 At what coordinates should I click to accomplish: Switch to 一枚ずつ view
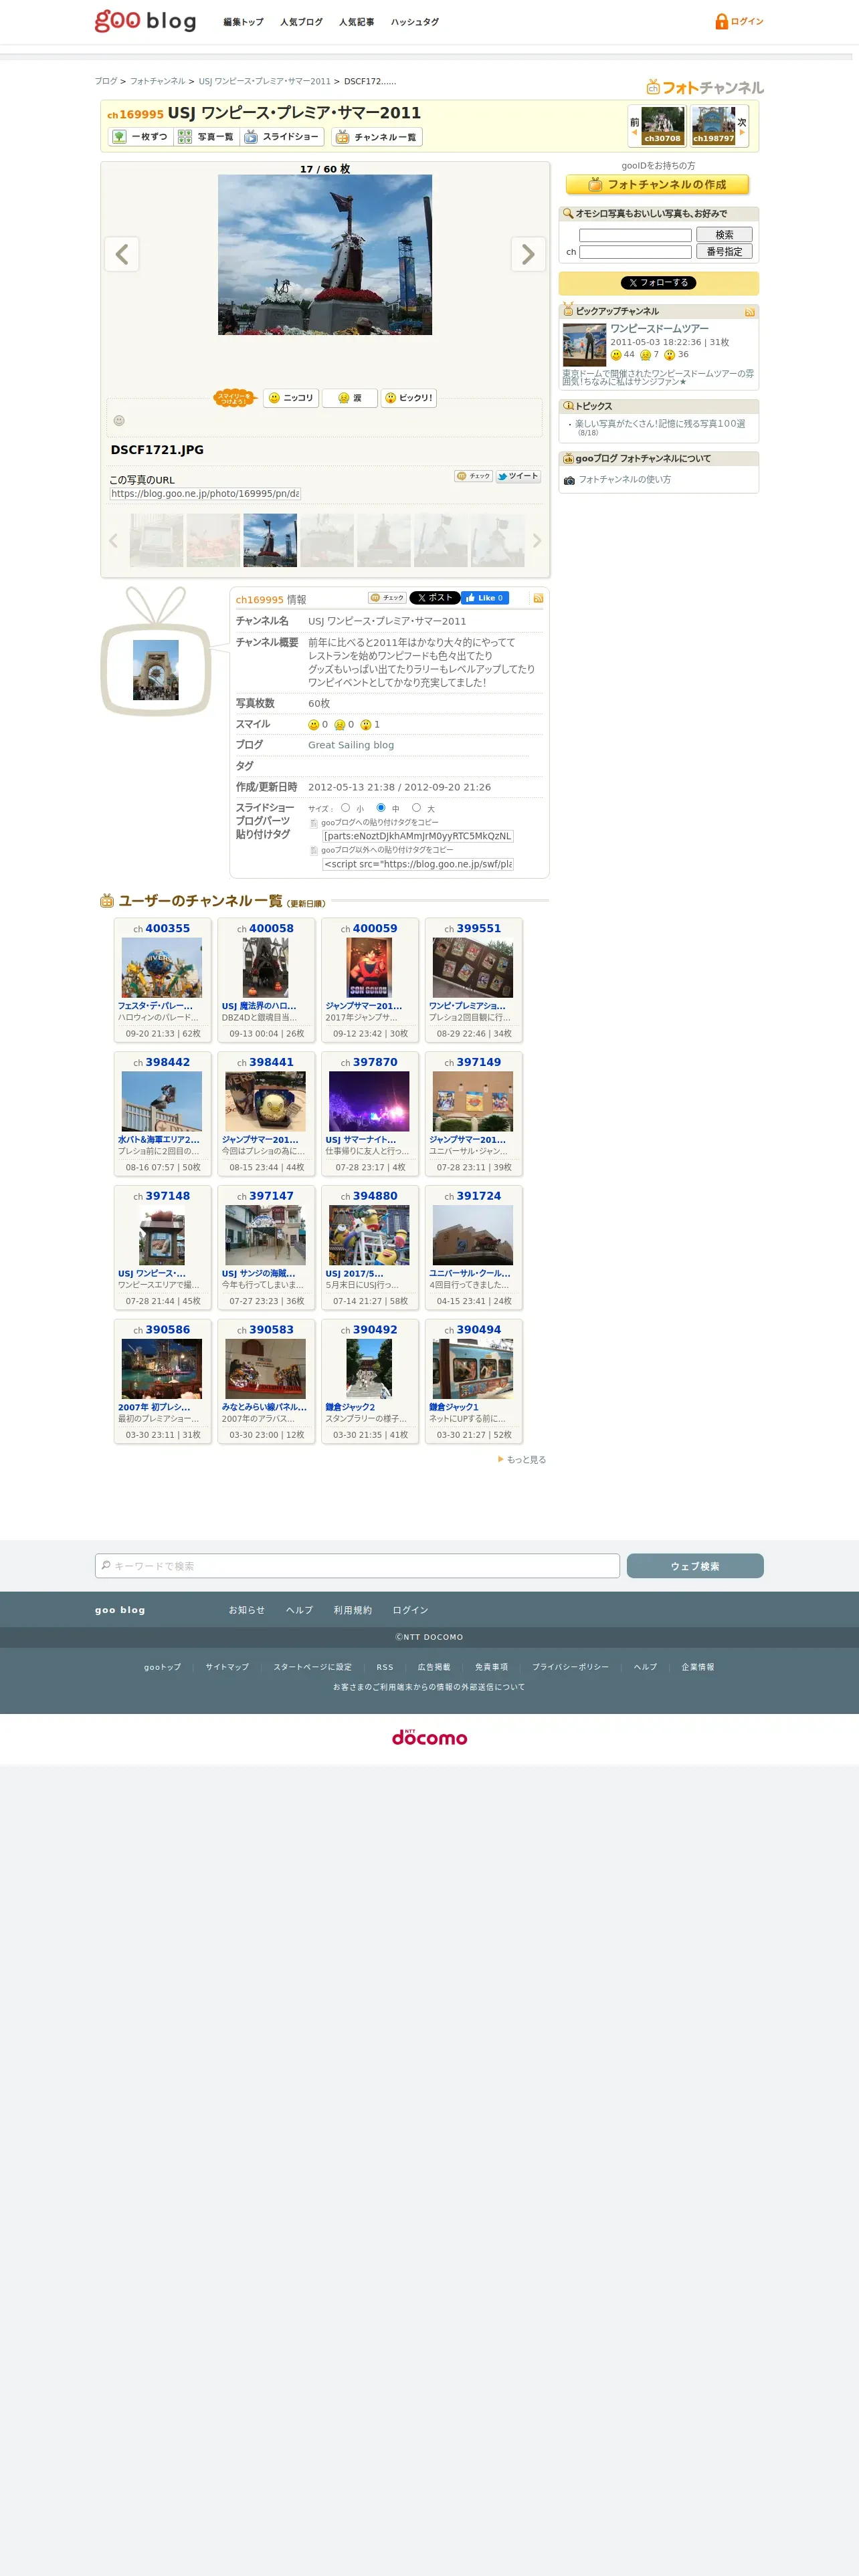click(140, 137)
